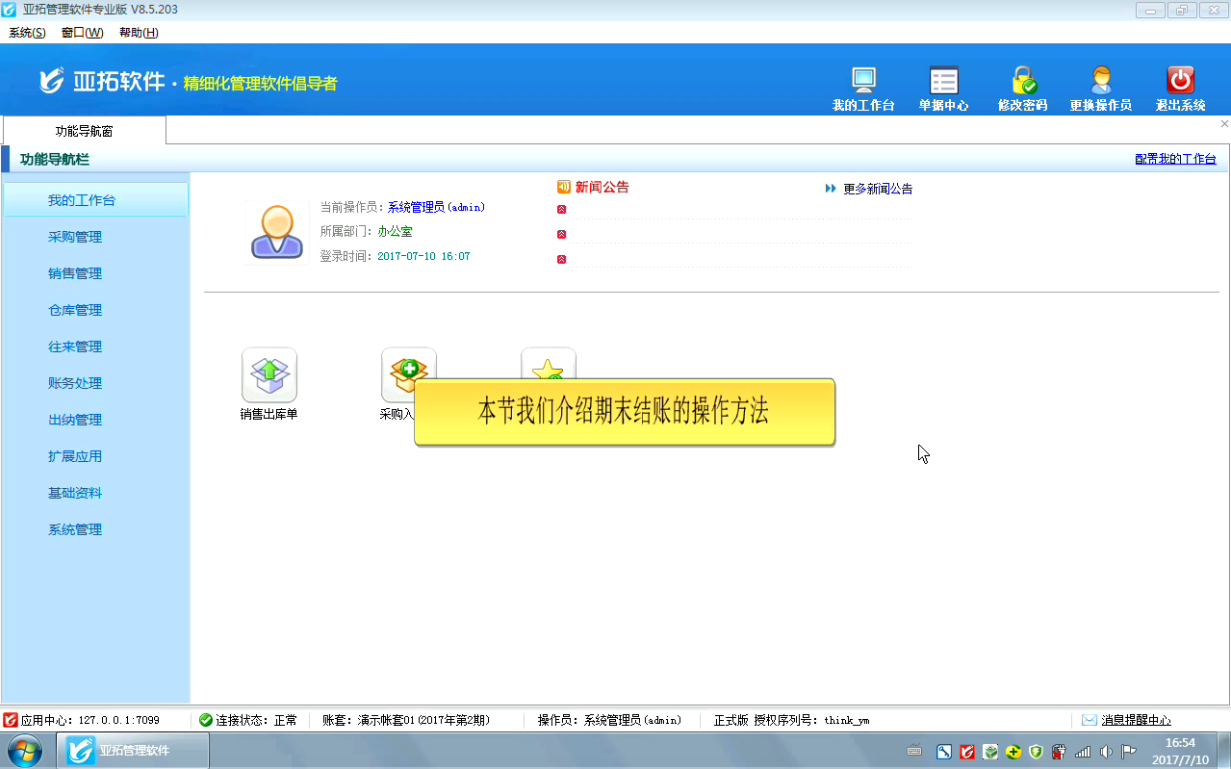Open the 帮助(H) menu
This screenshot has height=769, width=1231.
[x=138, y=33]
